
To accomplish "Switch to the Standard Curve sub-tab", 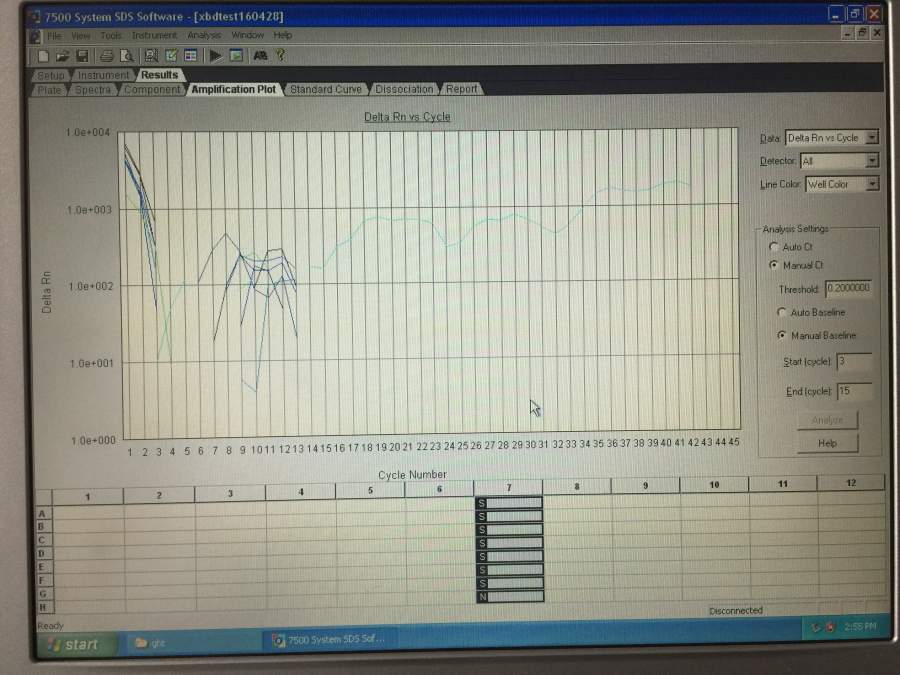I will pos(325,90).
